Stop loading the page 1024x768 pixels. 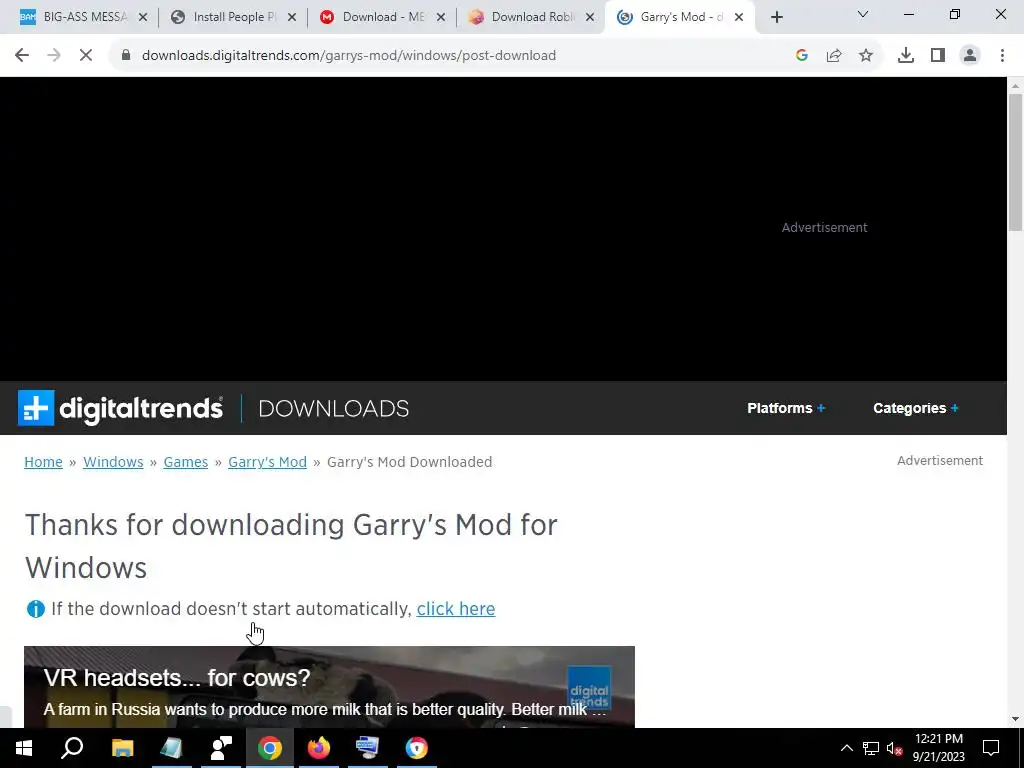click(86, 56)
